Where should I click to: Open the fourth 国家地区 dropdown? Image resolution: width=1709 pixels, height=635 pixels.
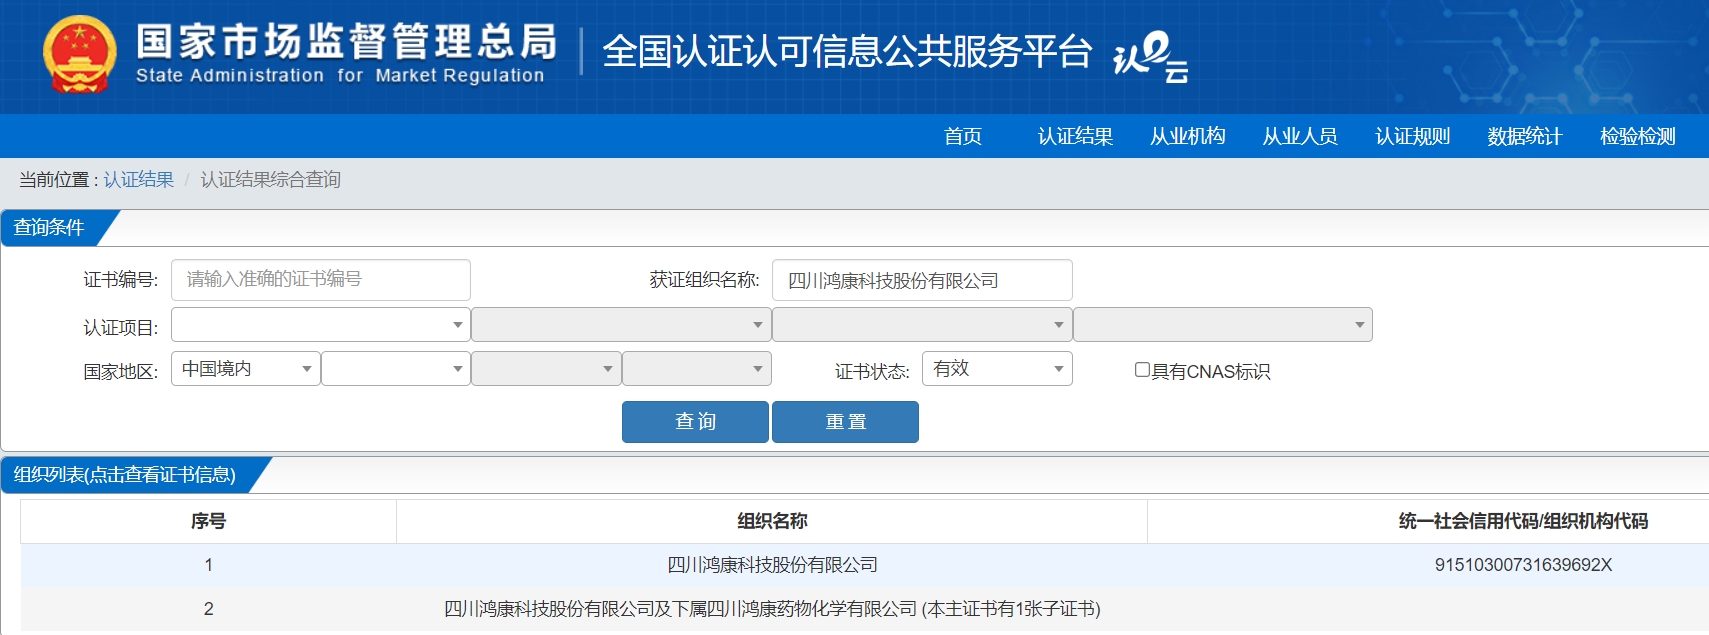pyautogui.click(x=696, y=368)
